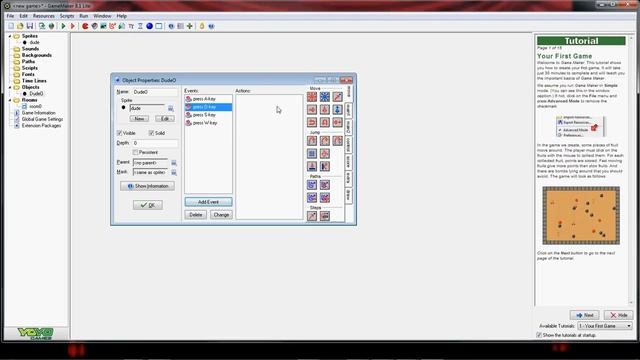Confirm object properties with OK button
Viewport: 640px width, 360px height.
point(148,205)
